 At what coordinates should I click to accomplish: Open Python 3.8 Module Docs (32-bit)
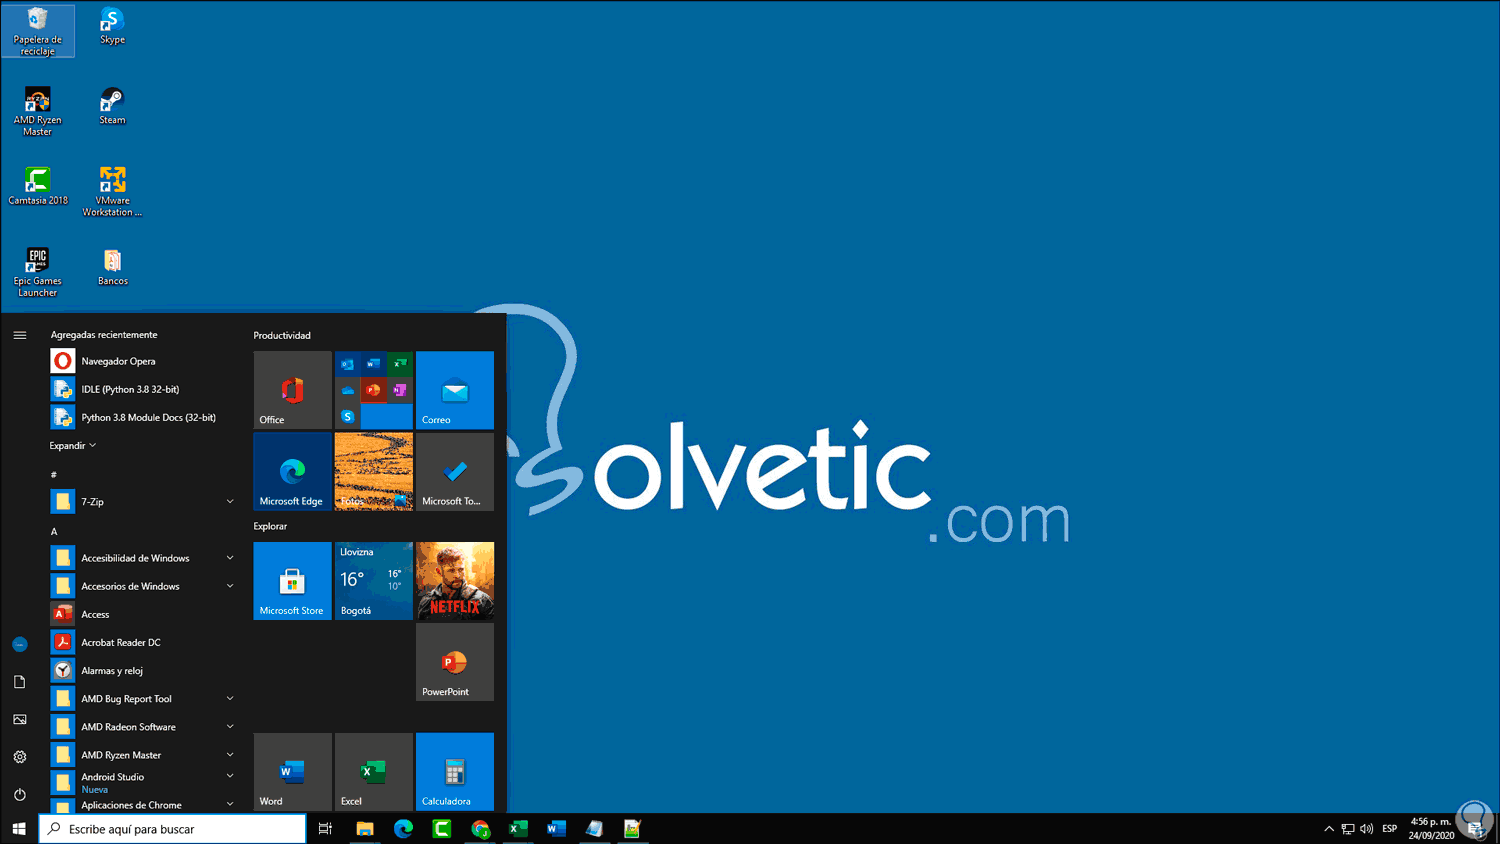coord(143,417)
